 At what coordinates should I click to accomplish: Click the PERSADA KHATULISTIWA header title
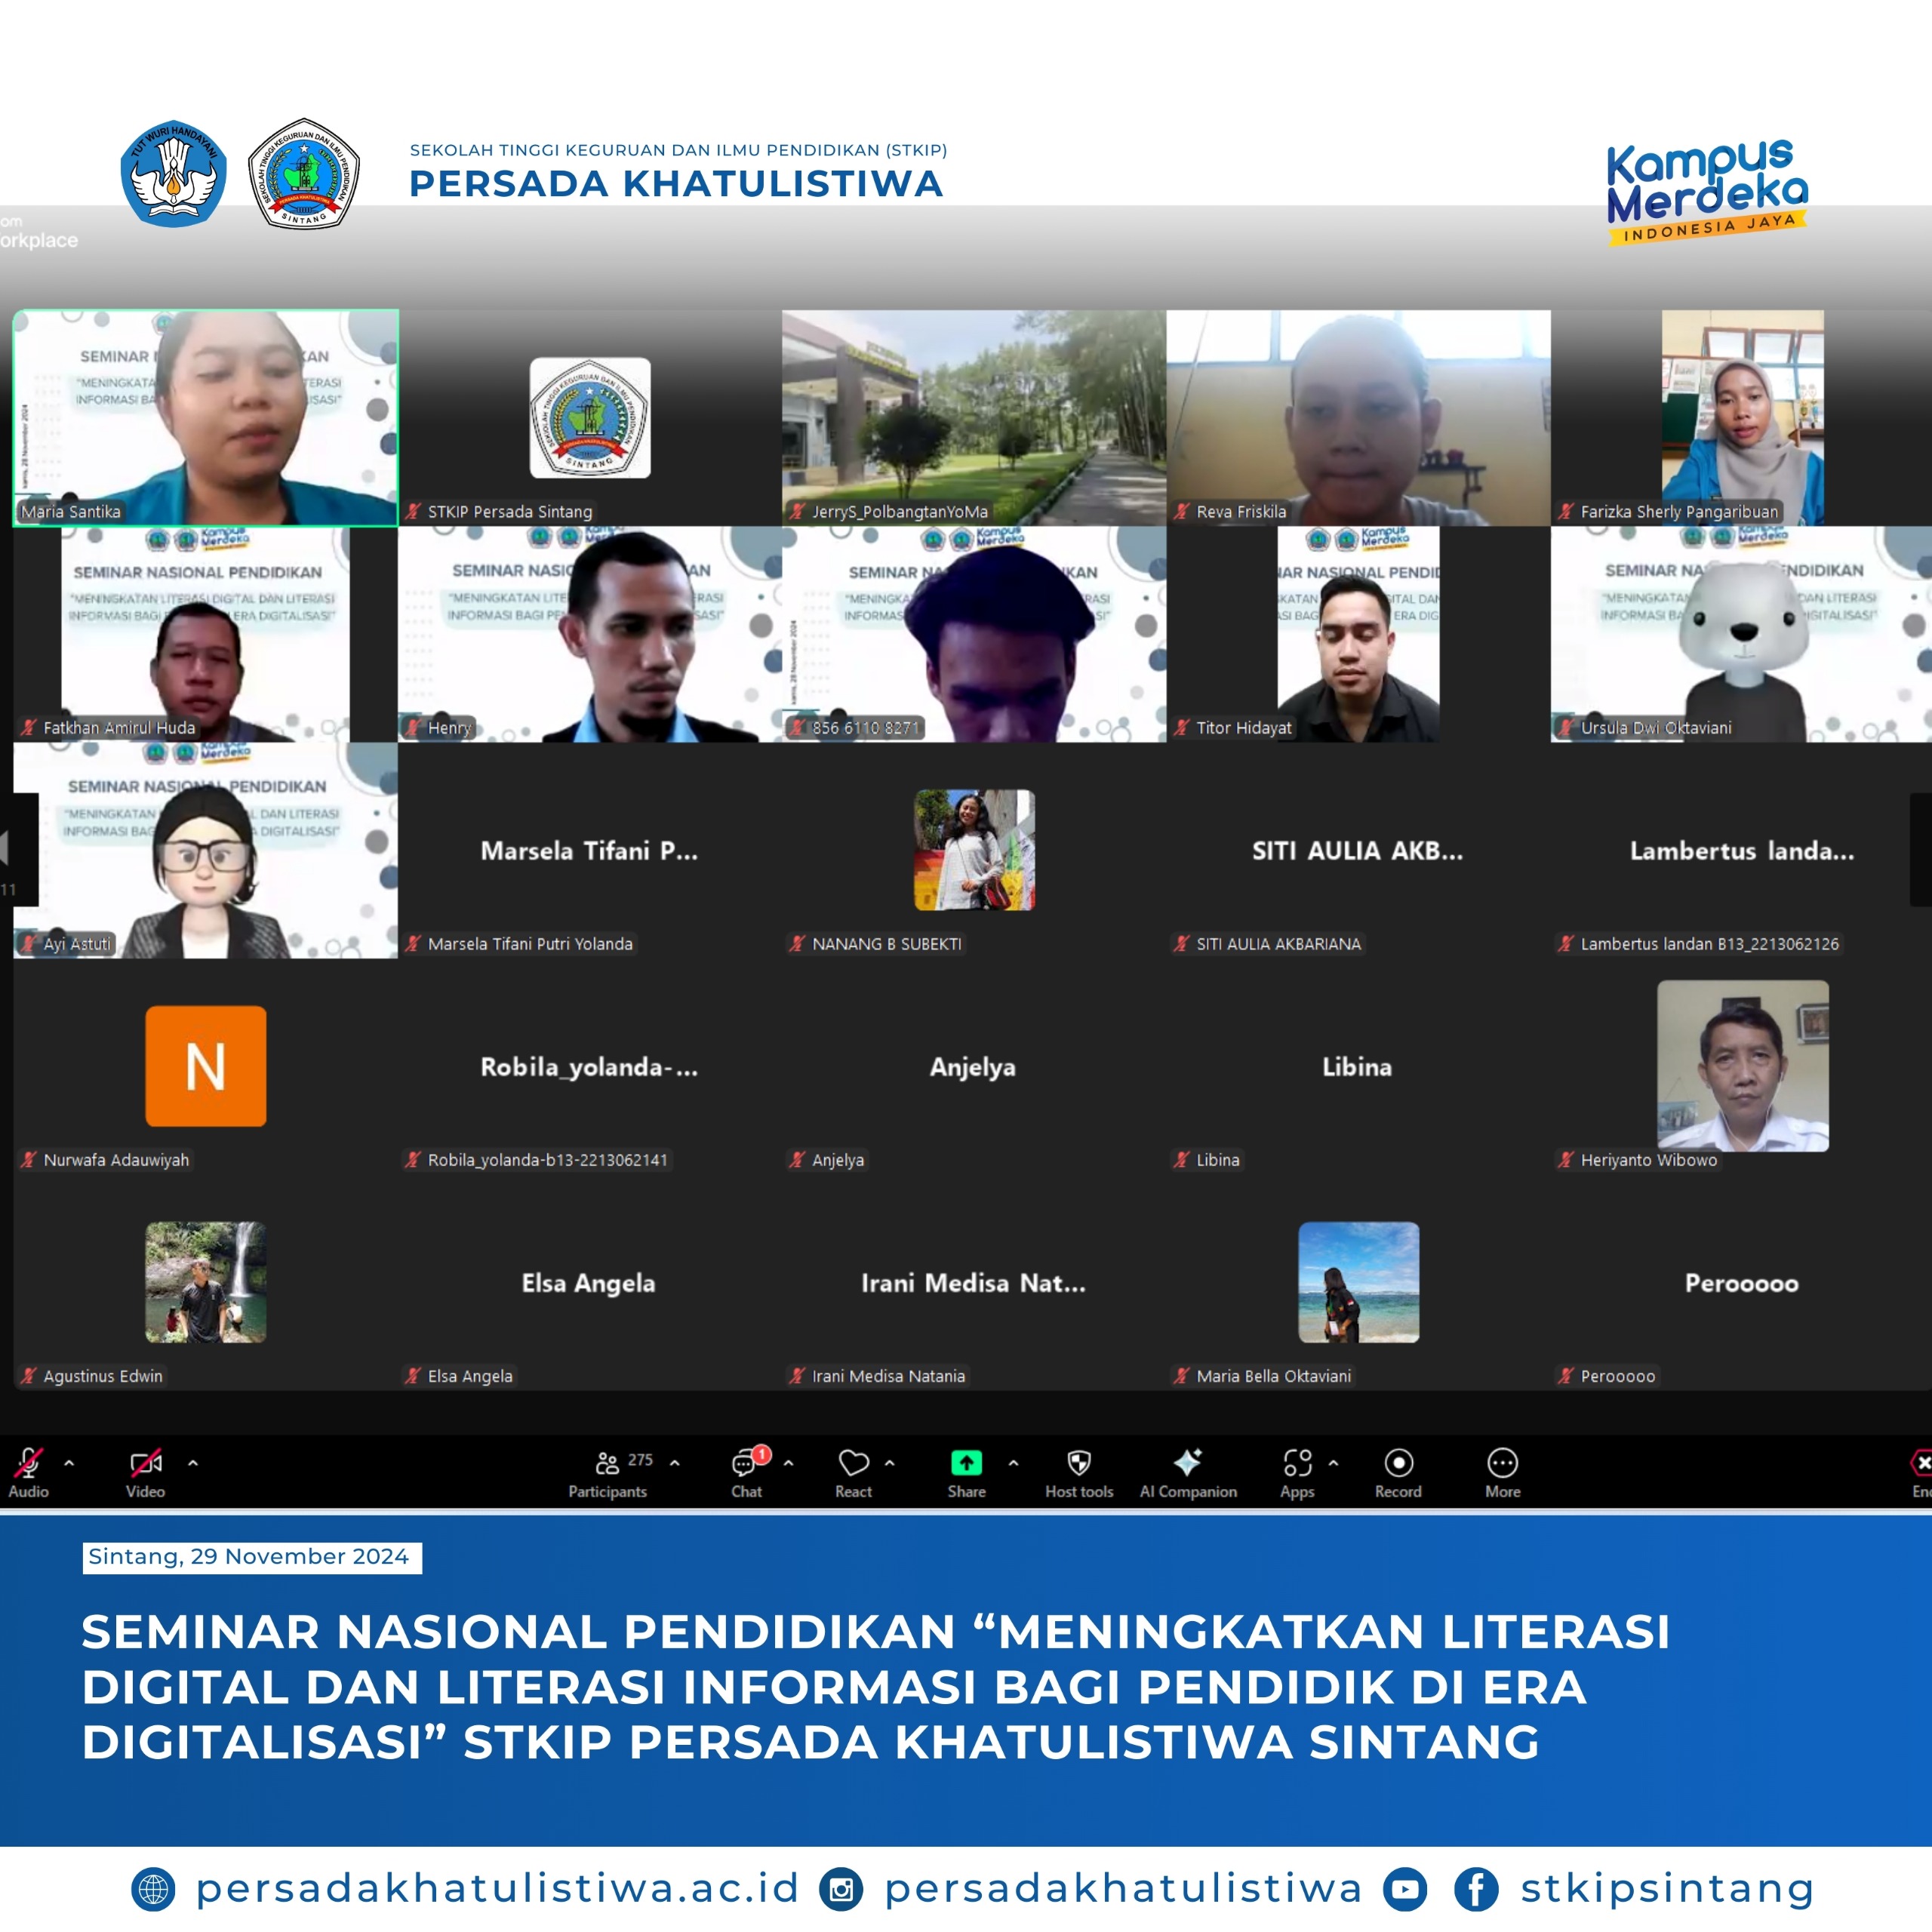click(x=676, y=184)
